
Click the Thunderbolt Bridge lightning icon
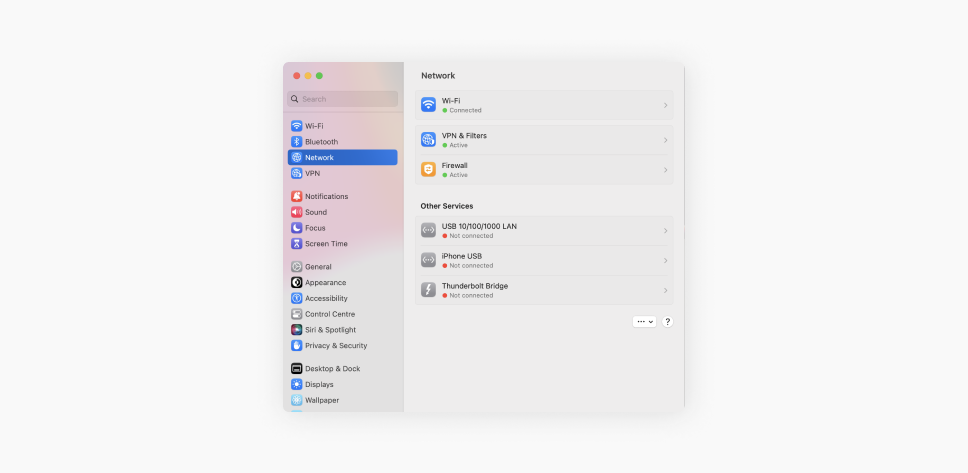[428, 290]
